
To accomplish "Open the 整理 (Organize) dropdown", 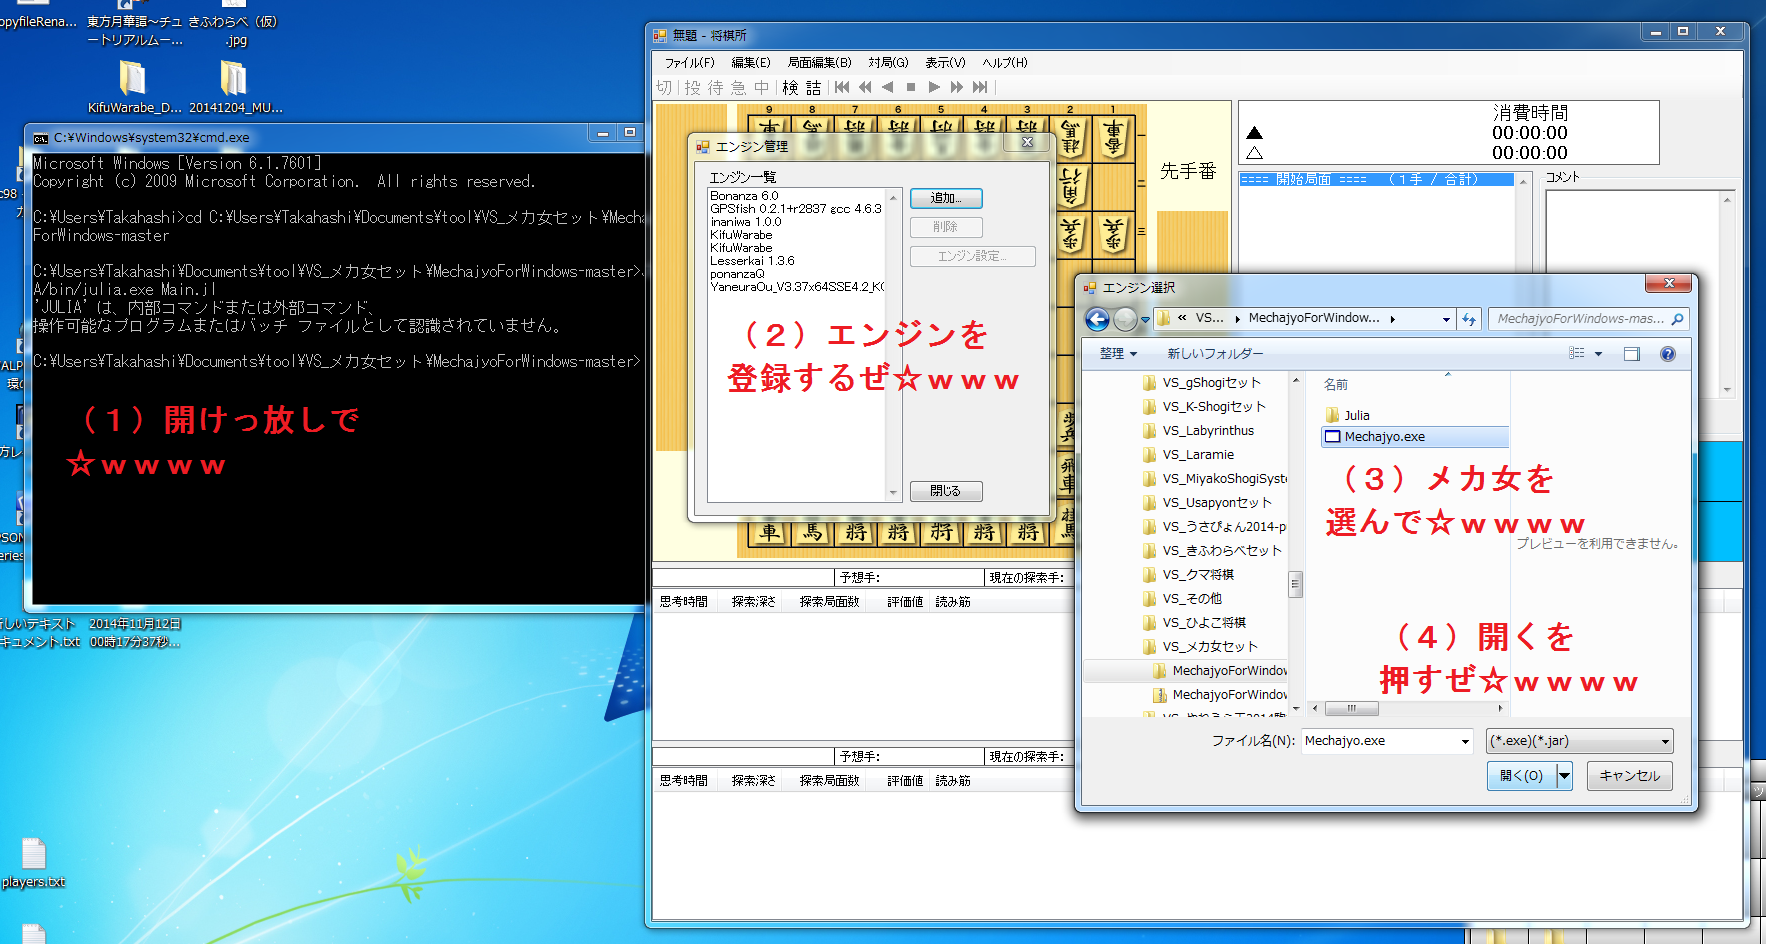I will (1118, 354).
